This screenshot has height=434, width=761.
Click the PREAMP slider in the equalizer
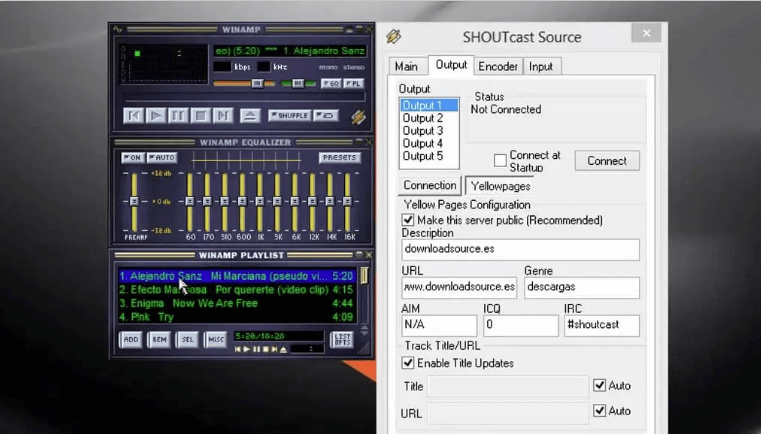click(134, 201)
